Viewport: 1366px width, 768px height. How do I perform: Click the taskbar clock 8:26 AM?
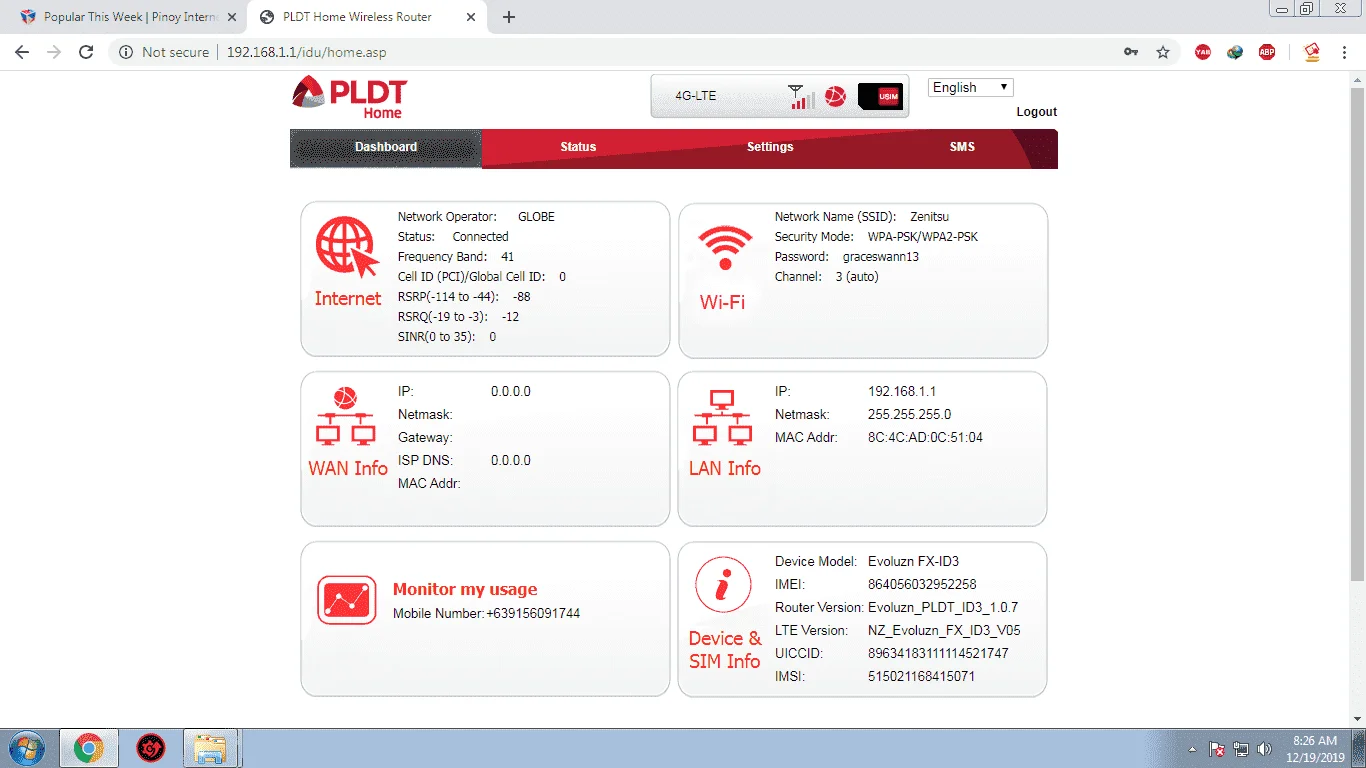click(x=1315, y=741)
